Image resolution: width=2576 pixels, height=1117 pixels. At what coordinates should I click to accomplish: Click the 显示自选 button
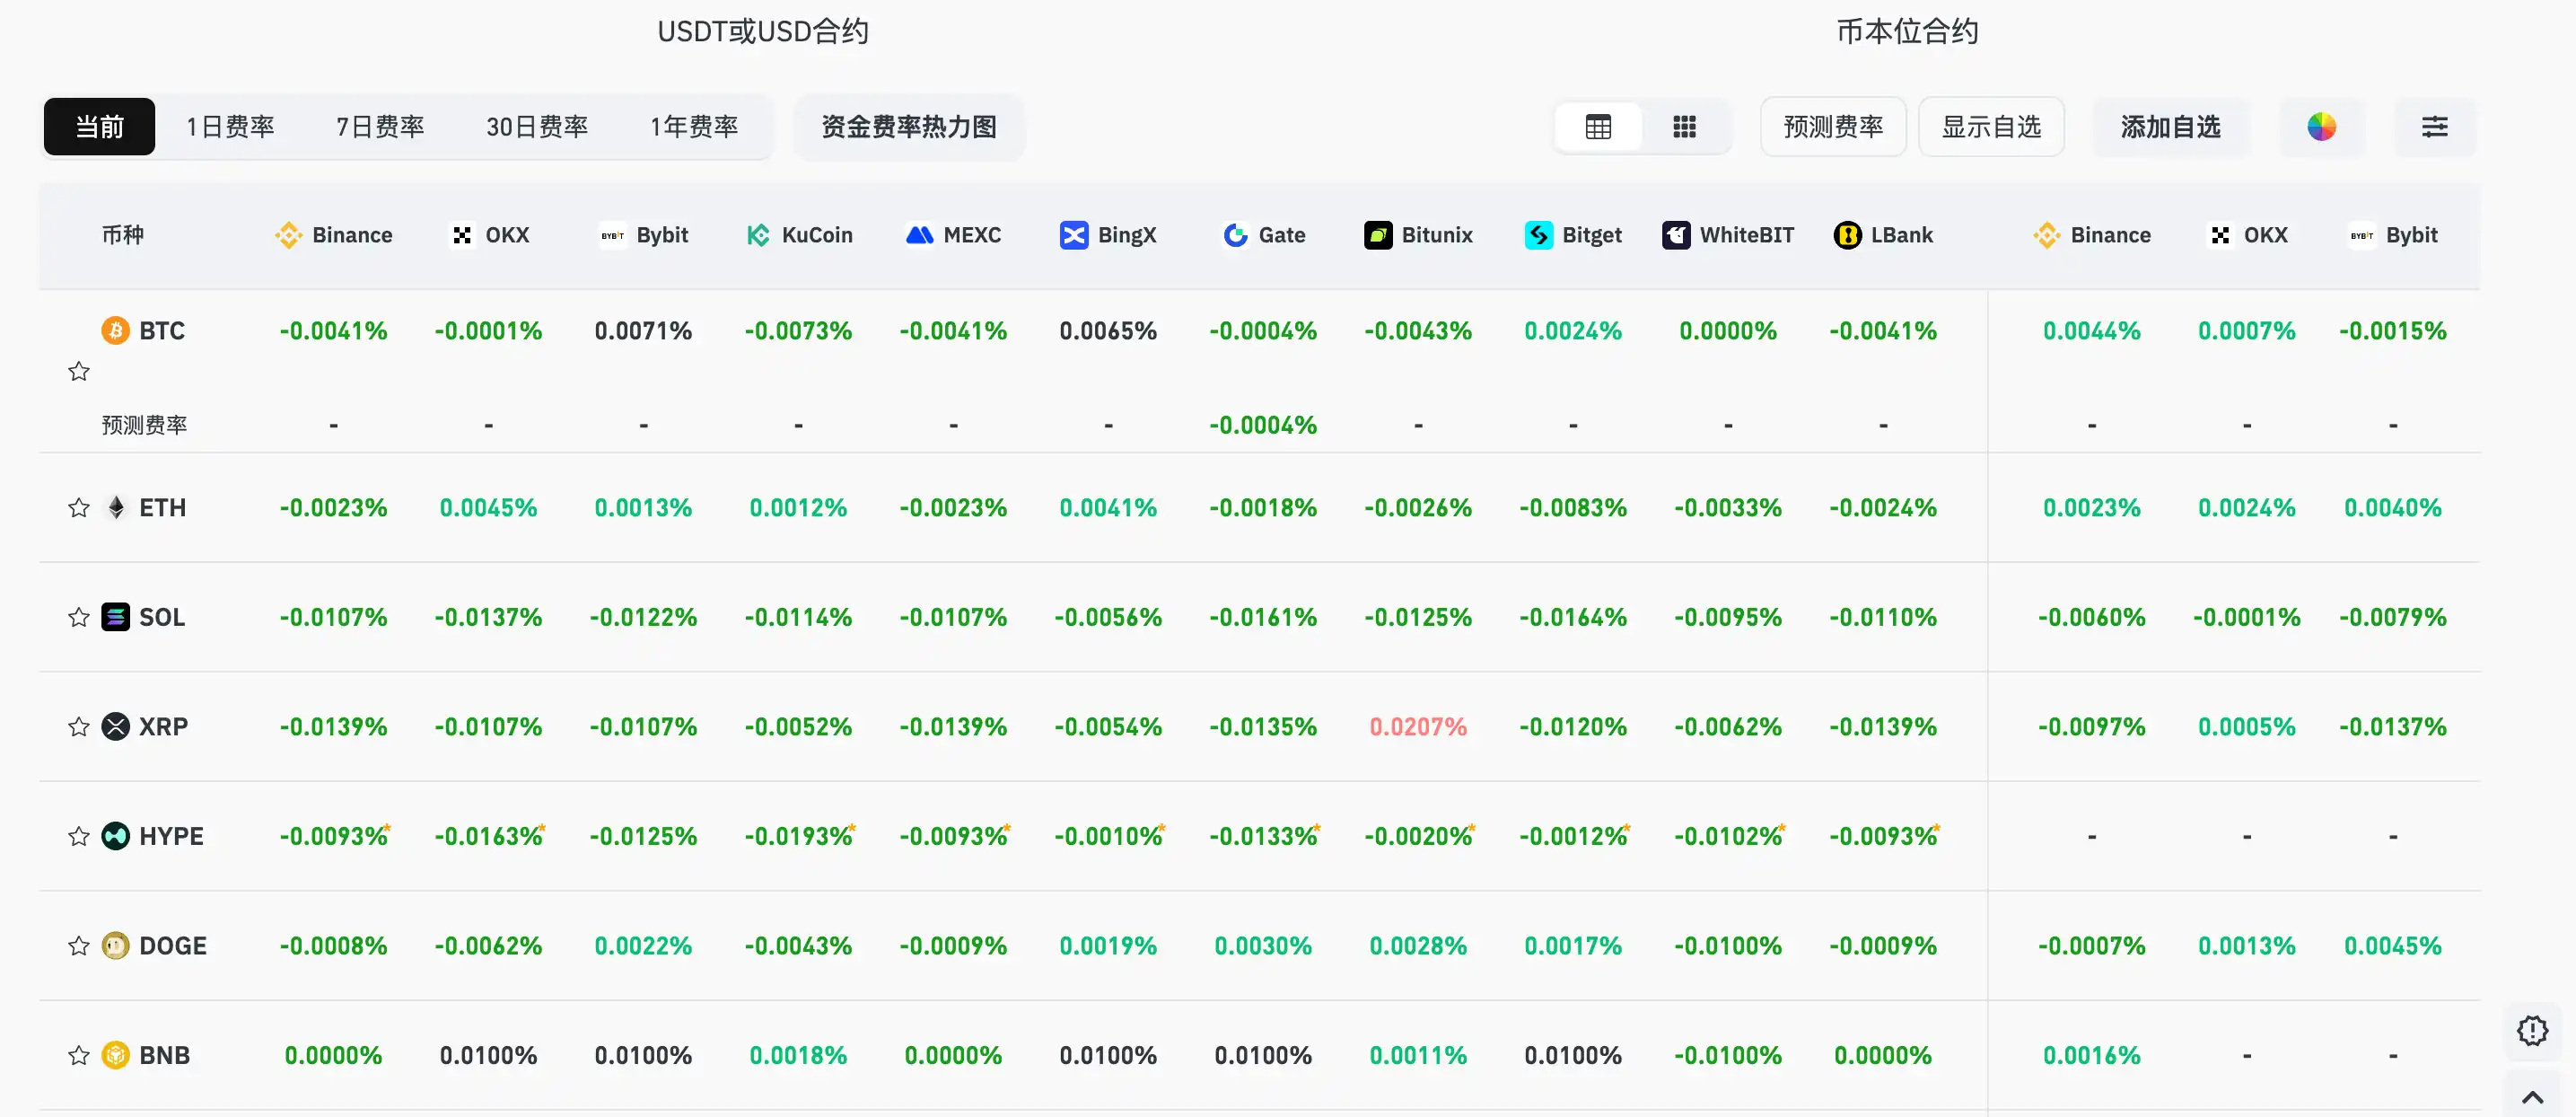click(x=1990, y=127)
